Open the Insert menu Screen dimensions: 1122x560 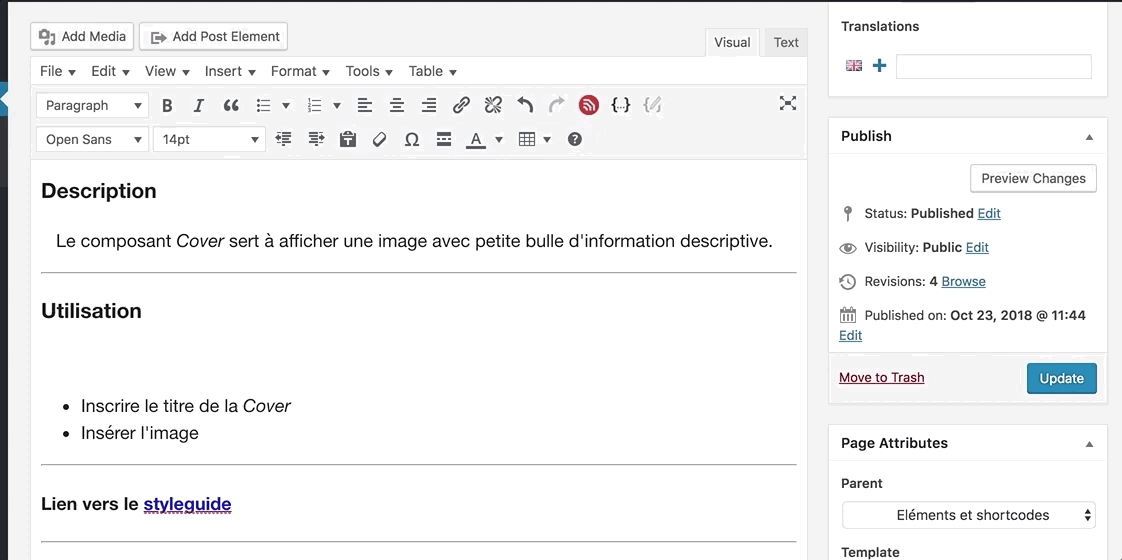tap(230, 71)
